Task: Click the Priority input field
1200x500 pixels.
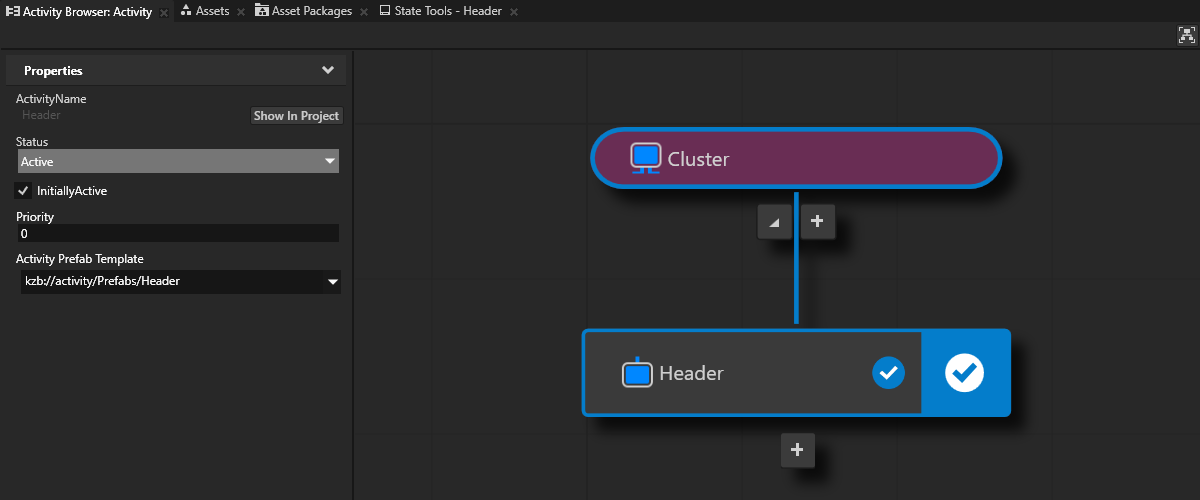Action: point(178,234)
